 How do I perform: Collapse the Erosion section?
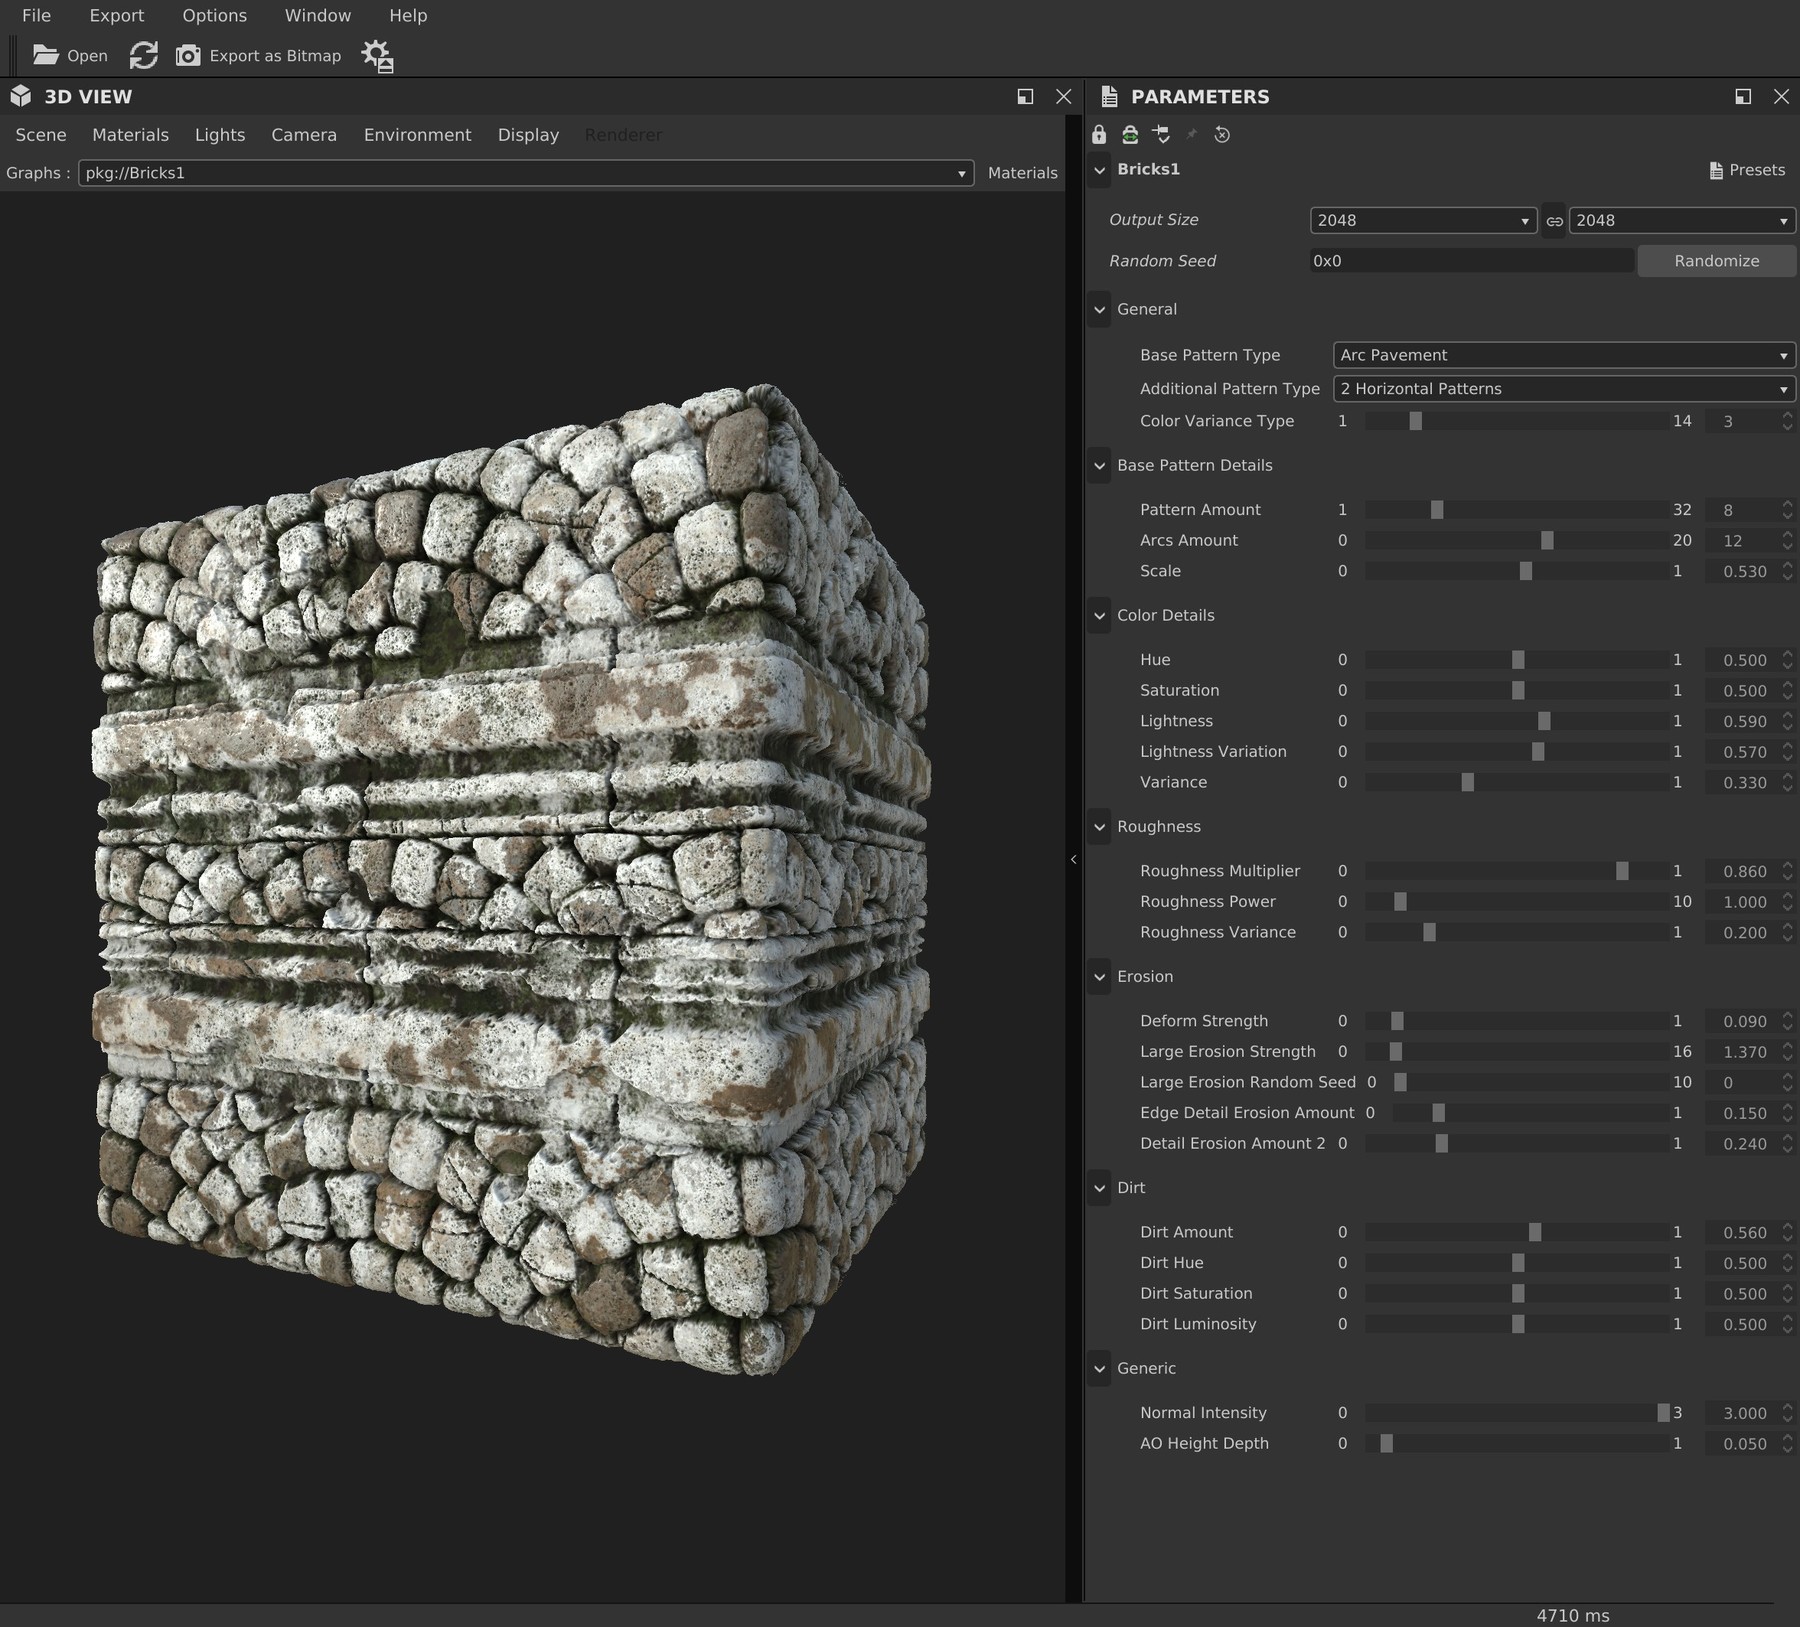click(x=1100, y=977)
